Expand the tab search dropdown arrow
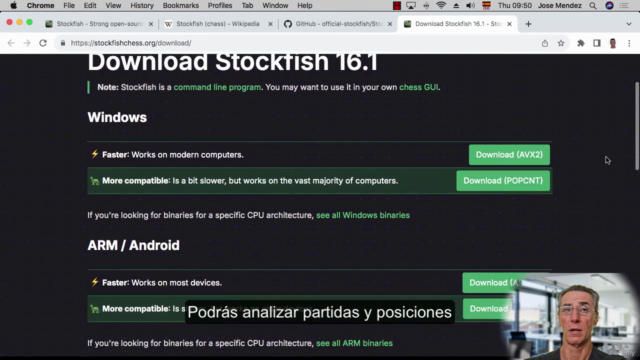Screen dimensions: 640x360 tap(629, 24)
